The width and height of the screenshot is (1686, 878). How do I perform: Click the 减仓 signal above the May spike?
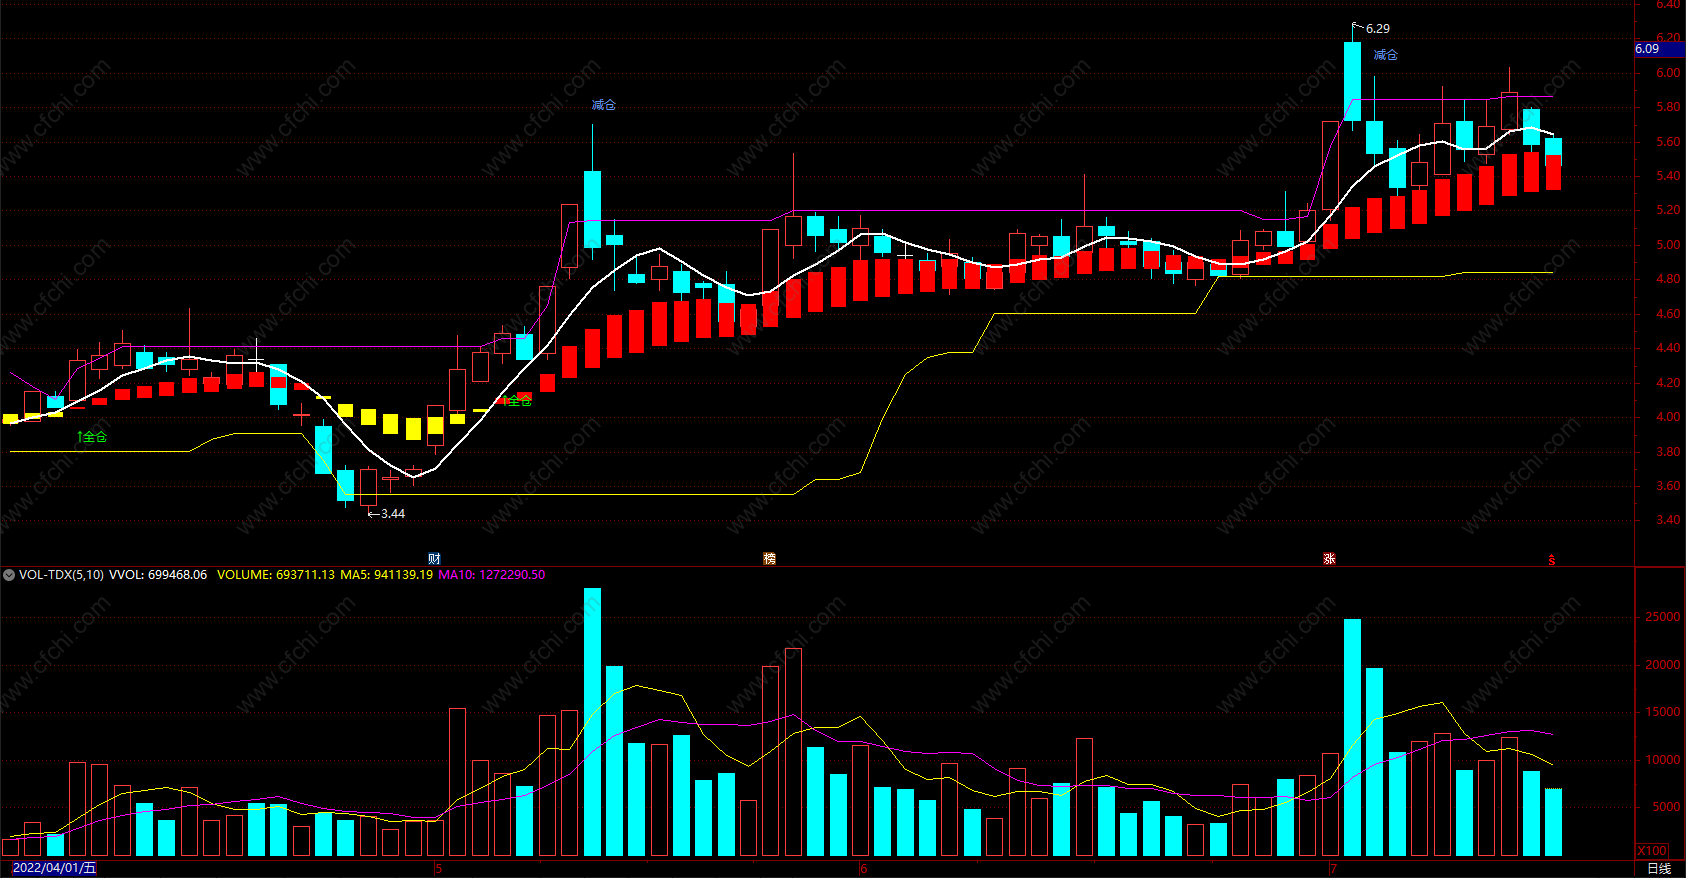click(603, 105)
